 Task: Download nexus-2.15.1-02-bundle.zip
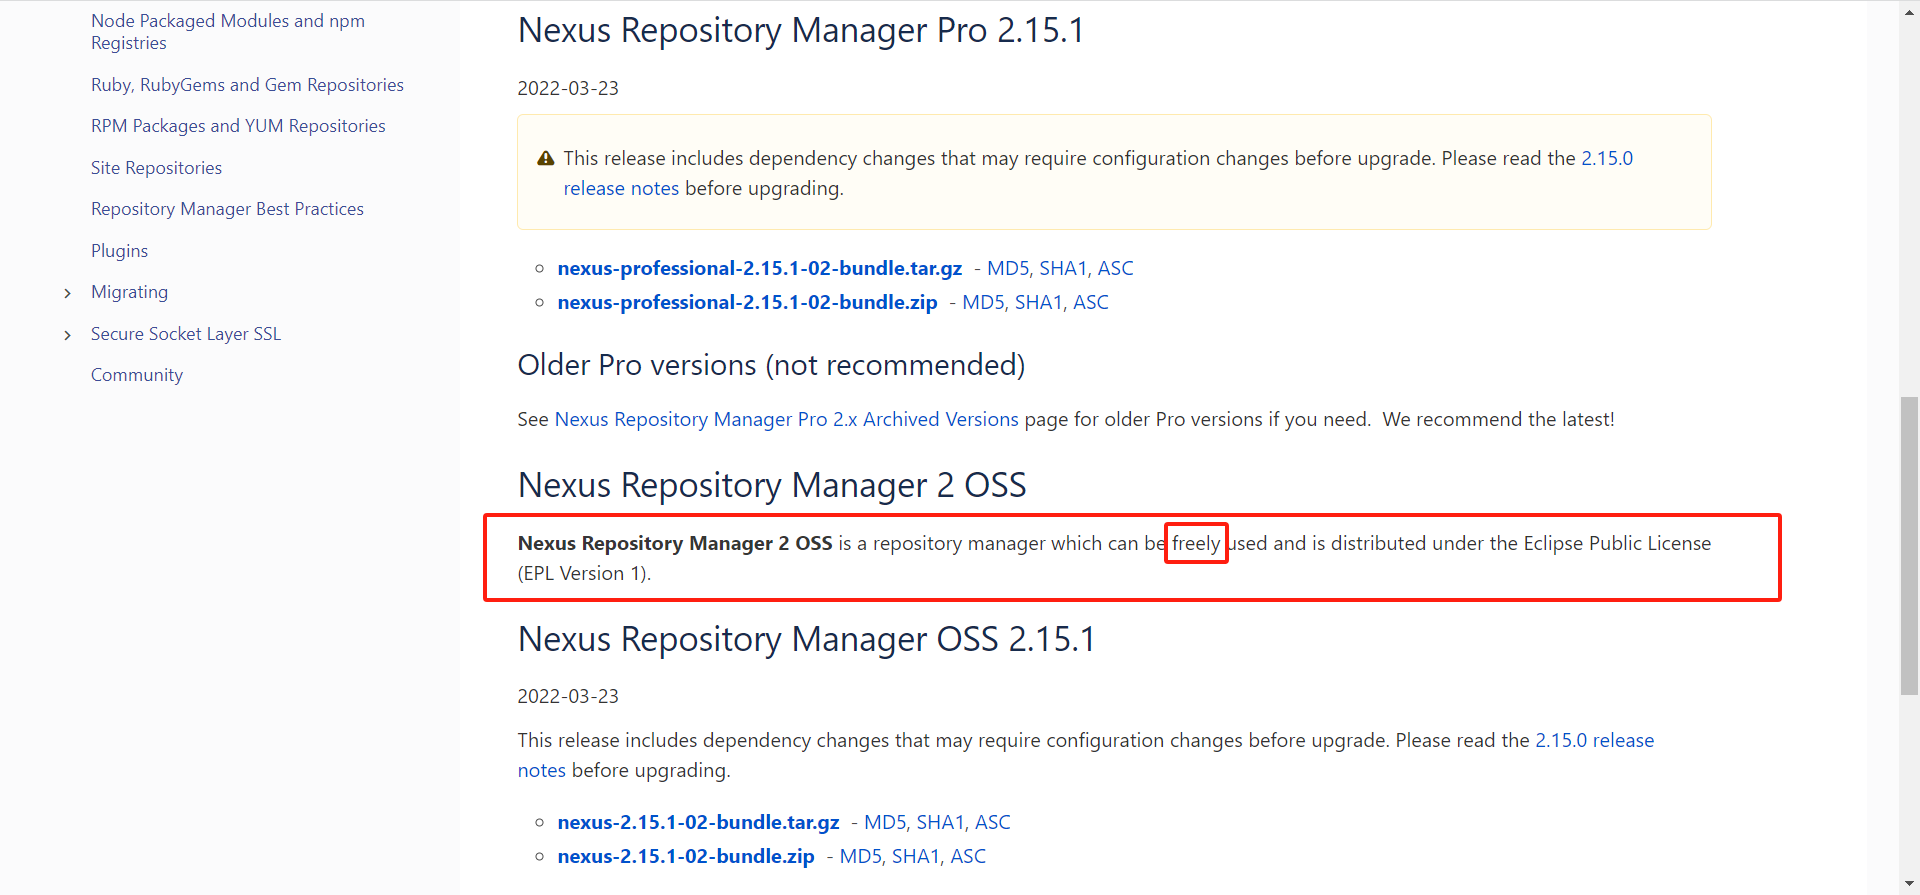pyautogui.click(x=686, y=856)
